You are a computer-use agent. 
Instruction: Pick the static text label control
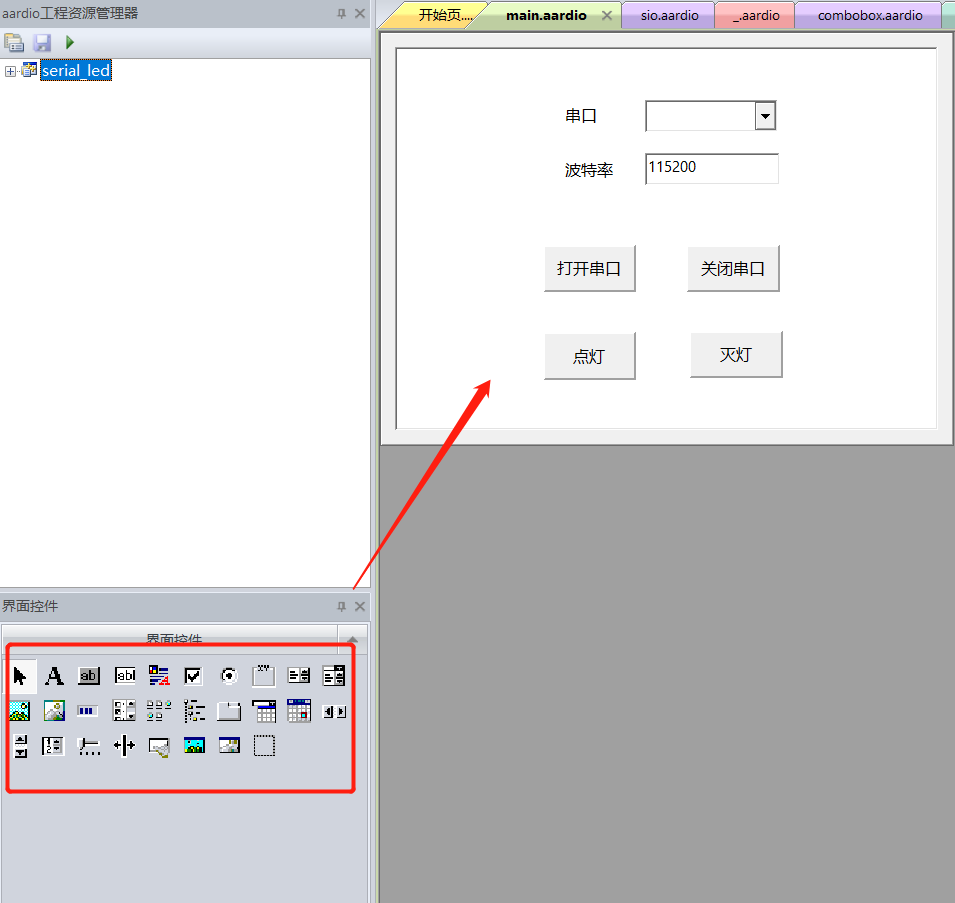pos(54,676)
